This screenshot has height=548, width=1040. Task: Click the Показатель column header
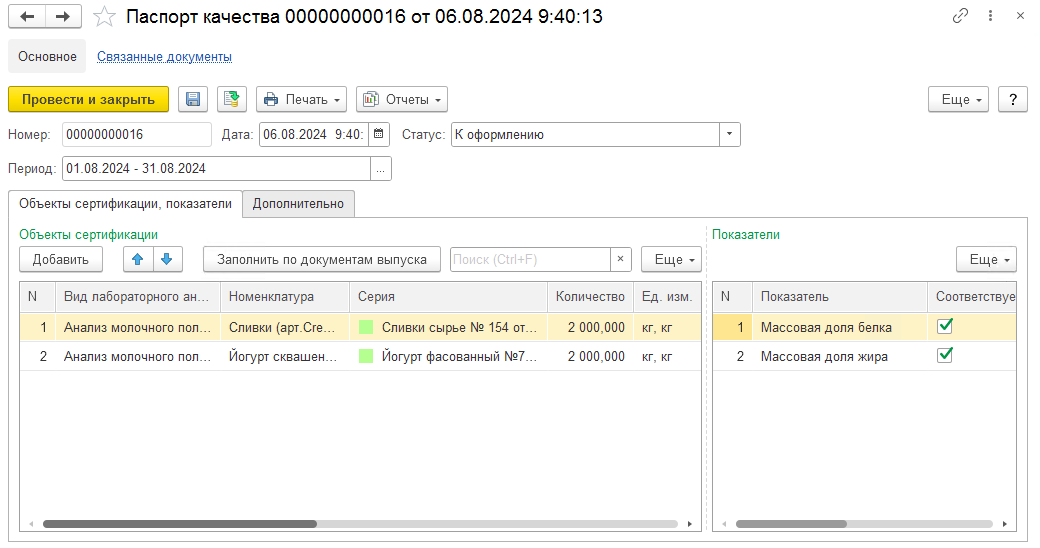click(840, 297)
